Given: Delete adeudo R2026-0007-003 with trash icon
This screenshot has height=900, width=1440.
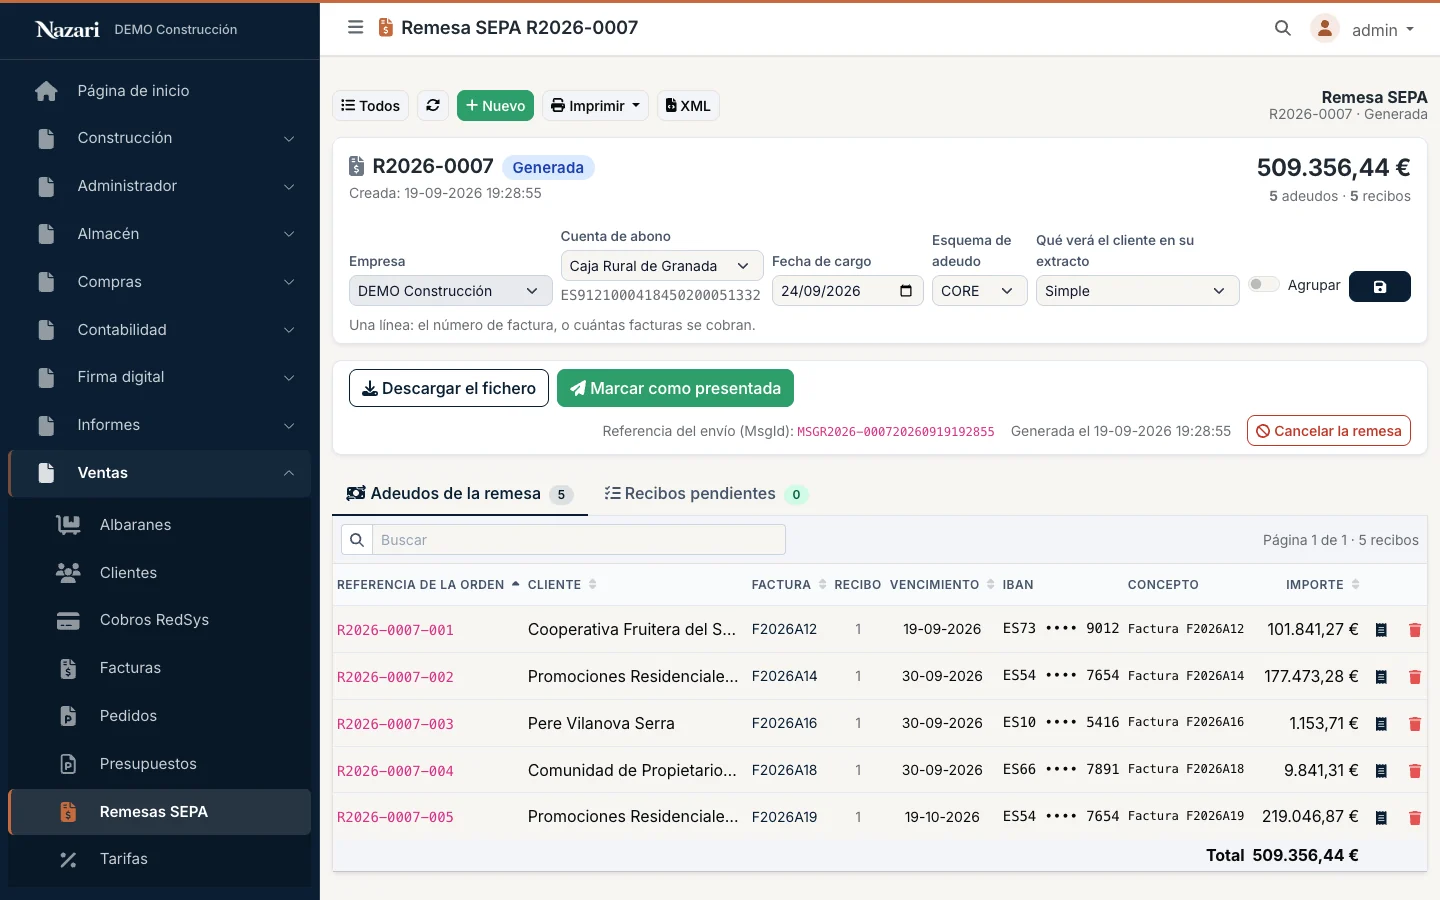Looking at the screenshot, I should point(1414,724).
